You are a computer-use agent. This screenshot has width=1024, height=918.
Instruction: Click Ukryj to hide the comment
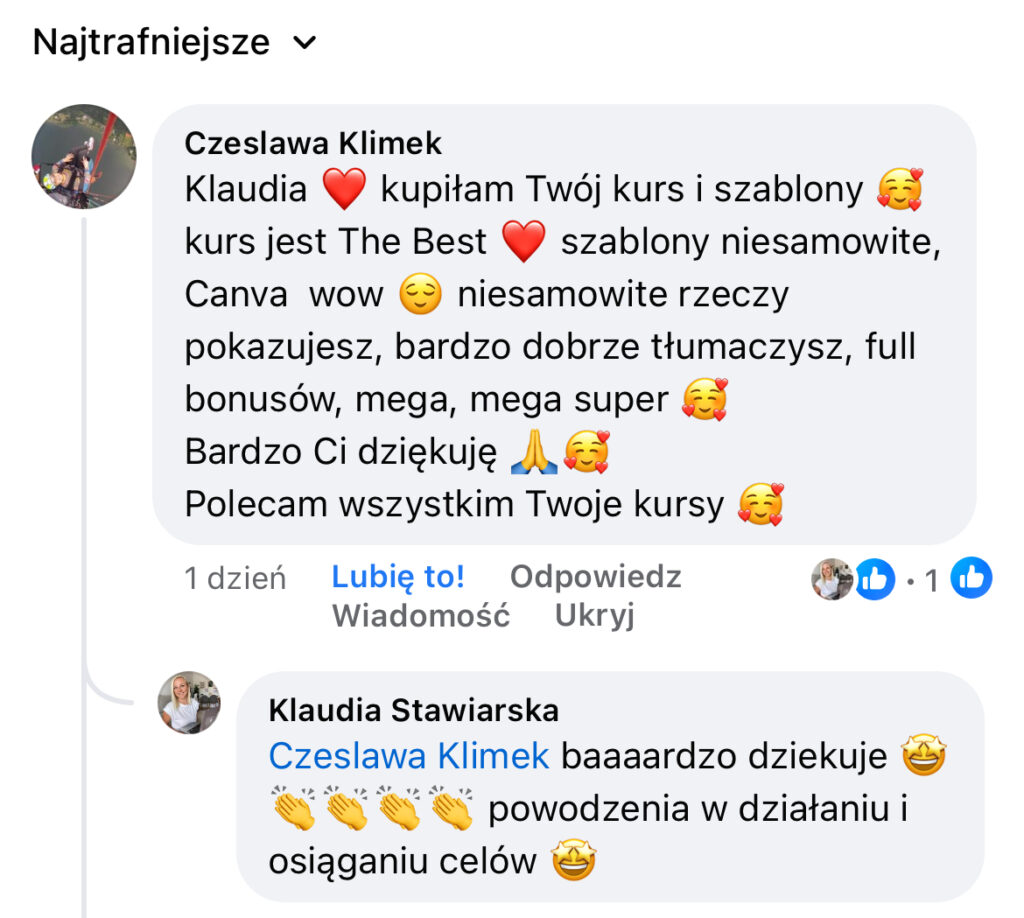click(x=594, y=616)
